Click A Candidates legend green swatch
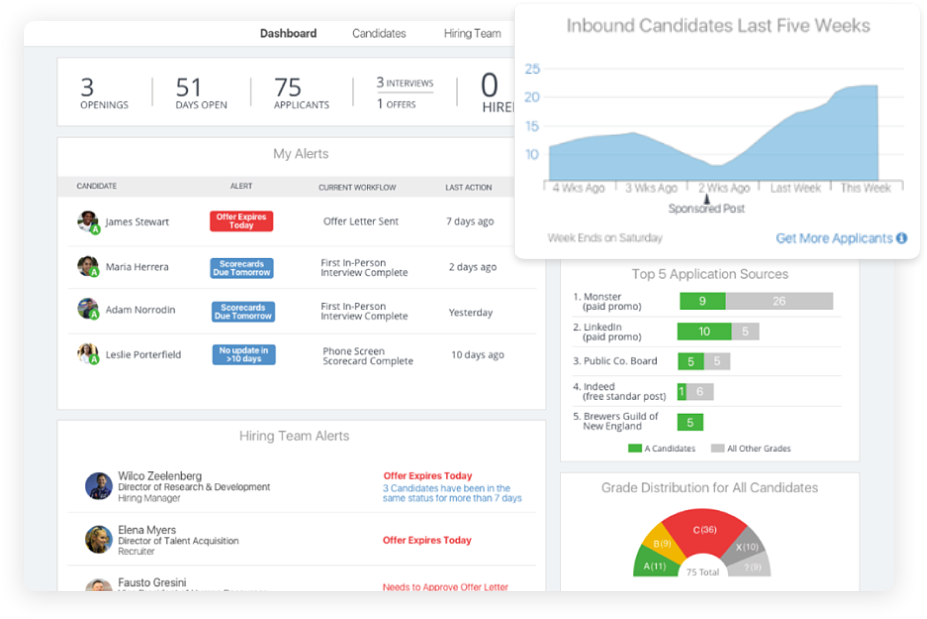 pos(635,448)
